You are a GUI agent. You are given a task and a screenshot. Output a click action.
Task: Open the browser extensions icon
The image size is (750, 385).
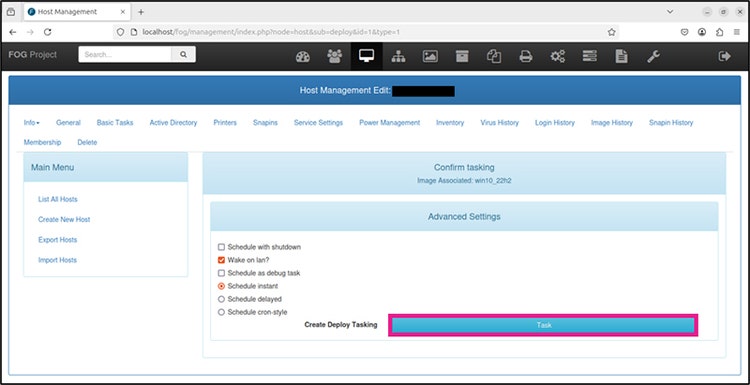tap(719, 32)
